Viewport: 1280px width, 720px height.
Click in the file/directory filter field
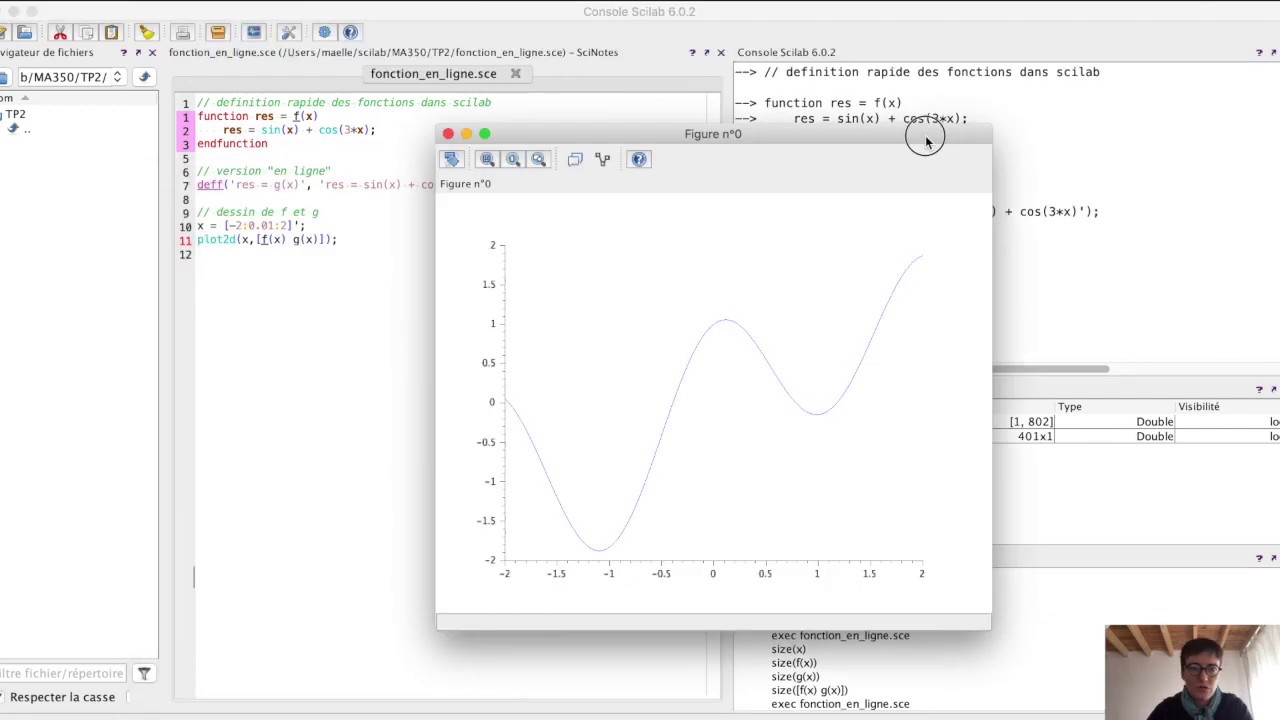(62, 674)
